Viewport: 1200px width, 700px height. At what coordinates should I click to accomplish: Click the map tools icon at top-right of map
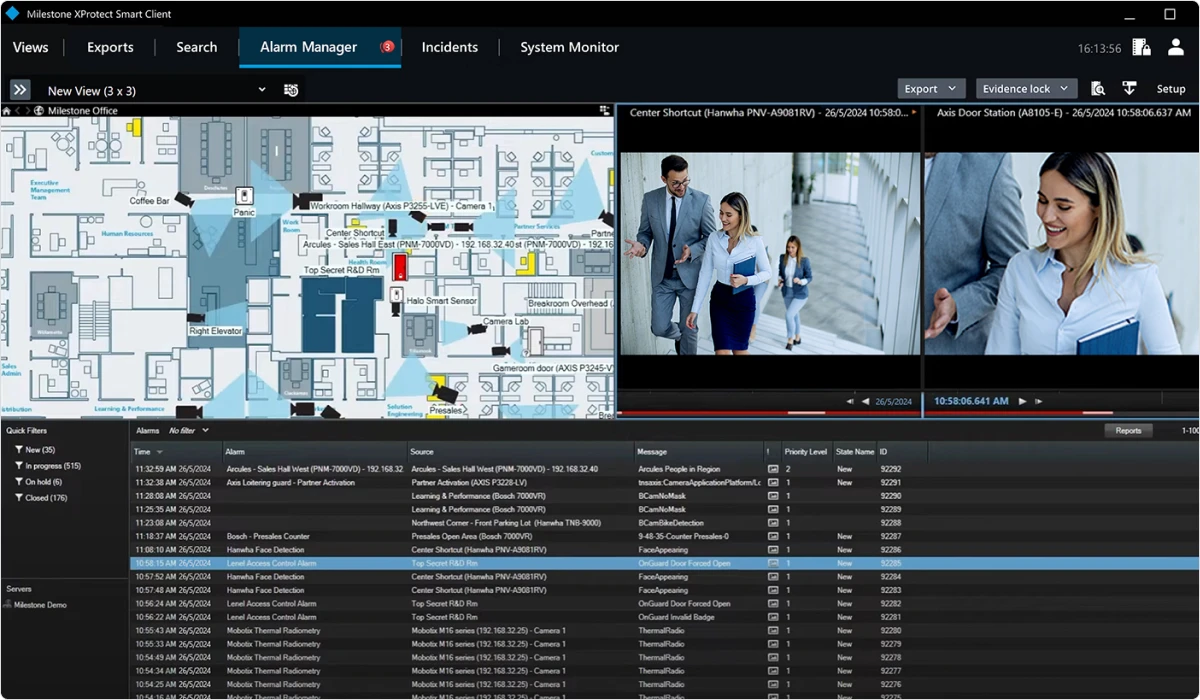coord(605,111)
